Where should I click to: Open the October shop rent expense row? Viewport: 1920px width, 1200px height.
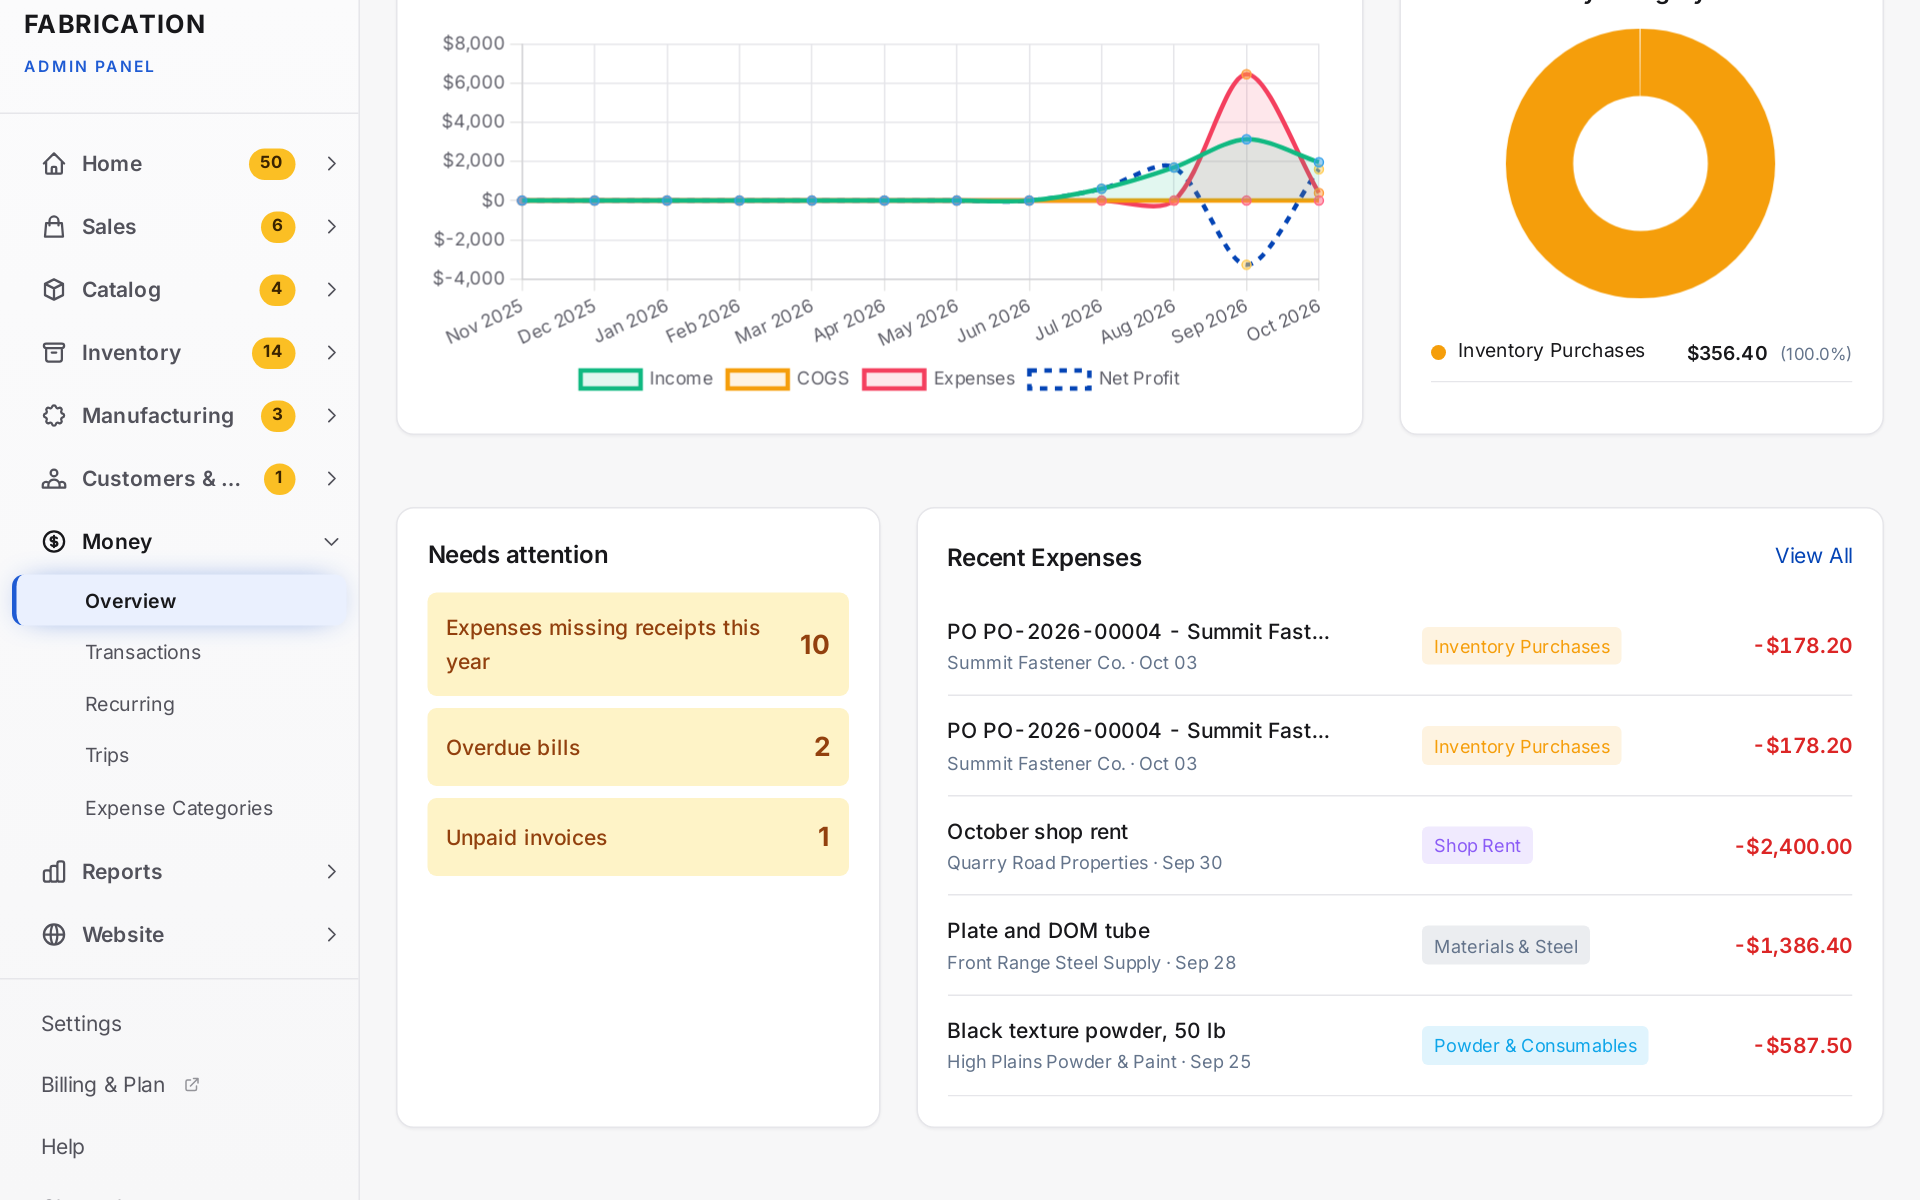(x=1399, y=846)
